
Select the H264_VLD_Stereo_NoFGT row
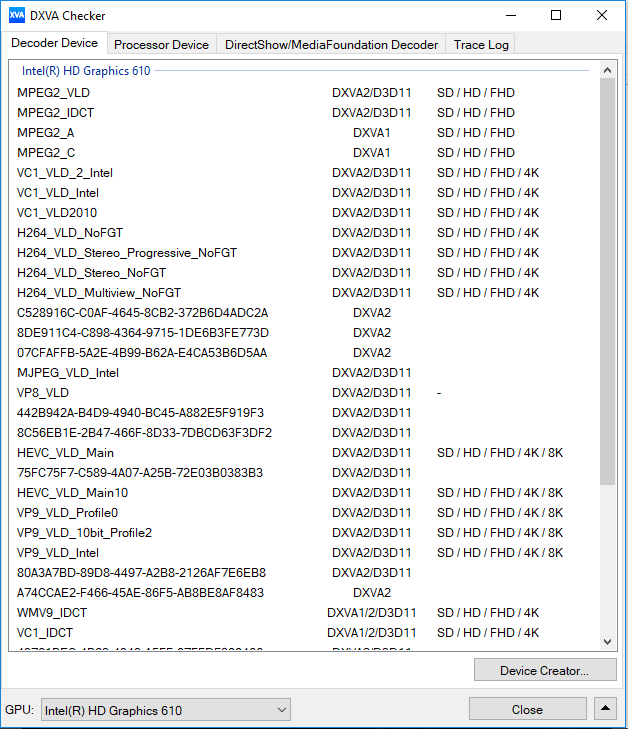point(303,273)
